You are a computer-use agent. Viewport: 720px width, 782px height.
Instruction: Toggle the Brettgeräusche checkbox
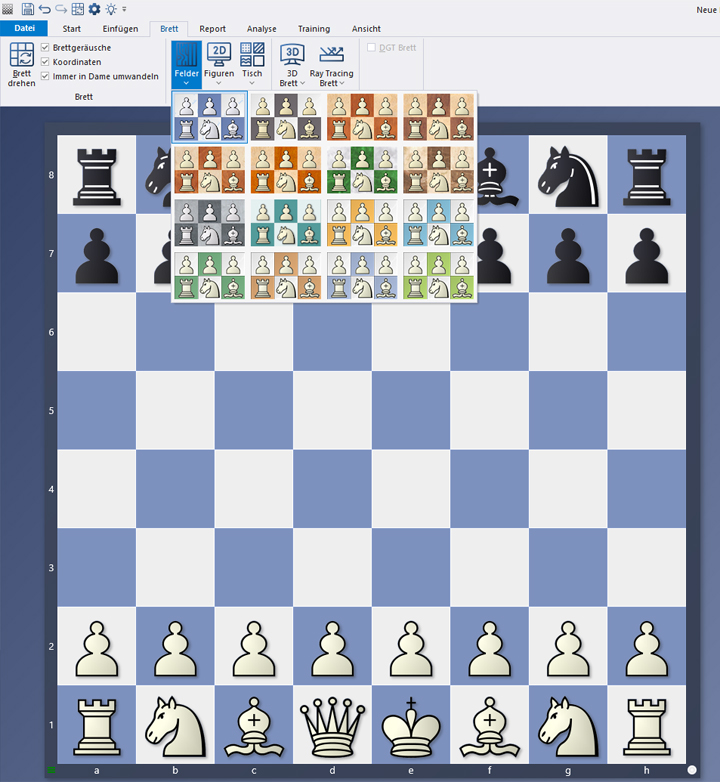coord(45,48)
